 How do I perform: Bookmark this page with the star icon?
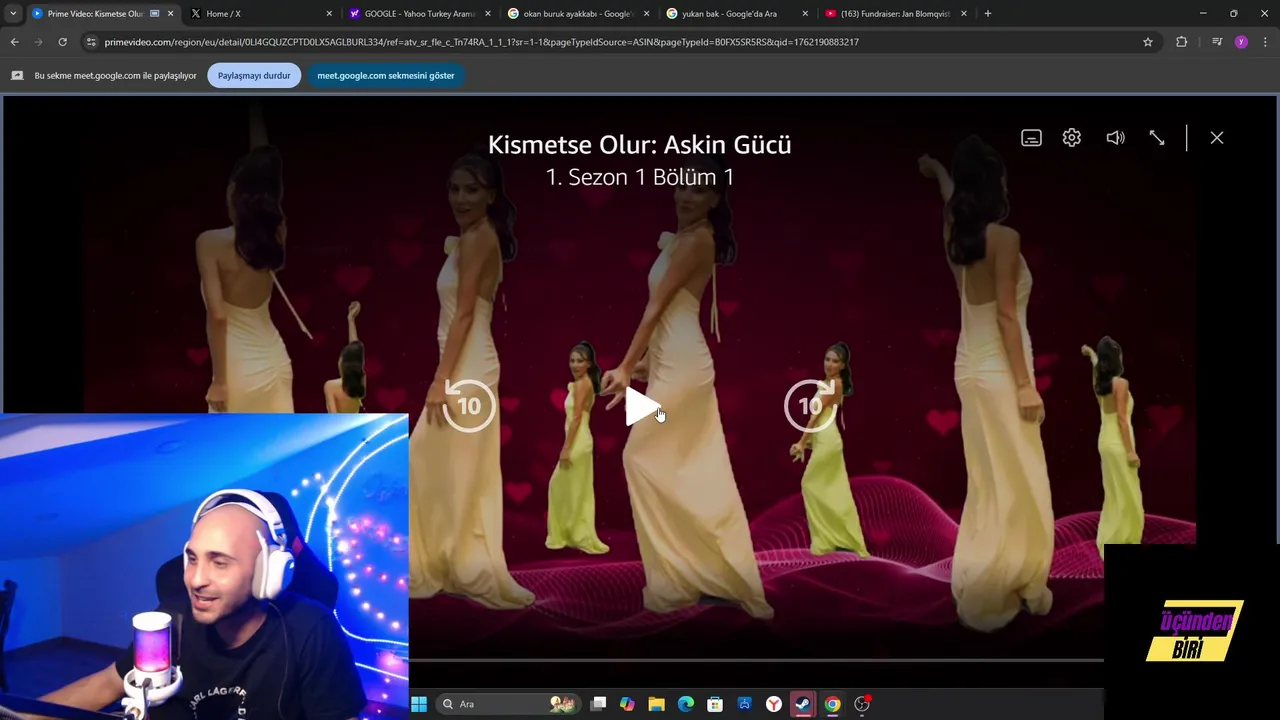(x=1148, y=42)
